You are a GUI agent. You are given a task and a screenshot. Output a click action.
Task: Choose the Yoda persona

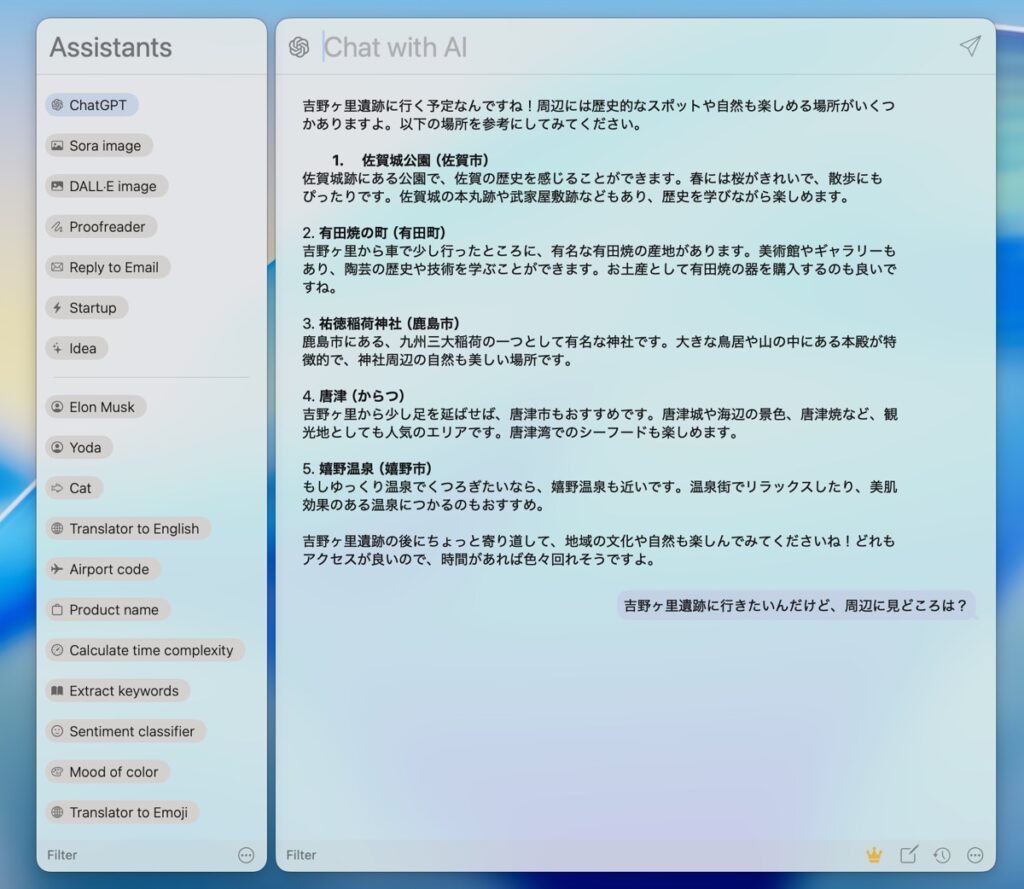78,448
